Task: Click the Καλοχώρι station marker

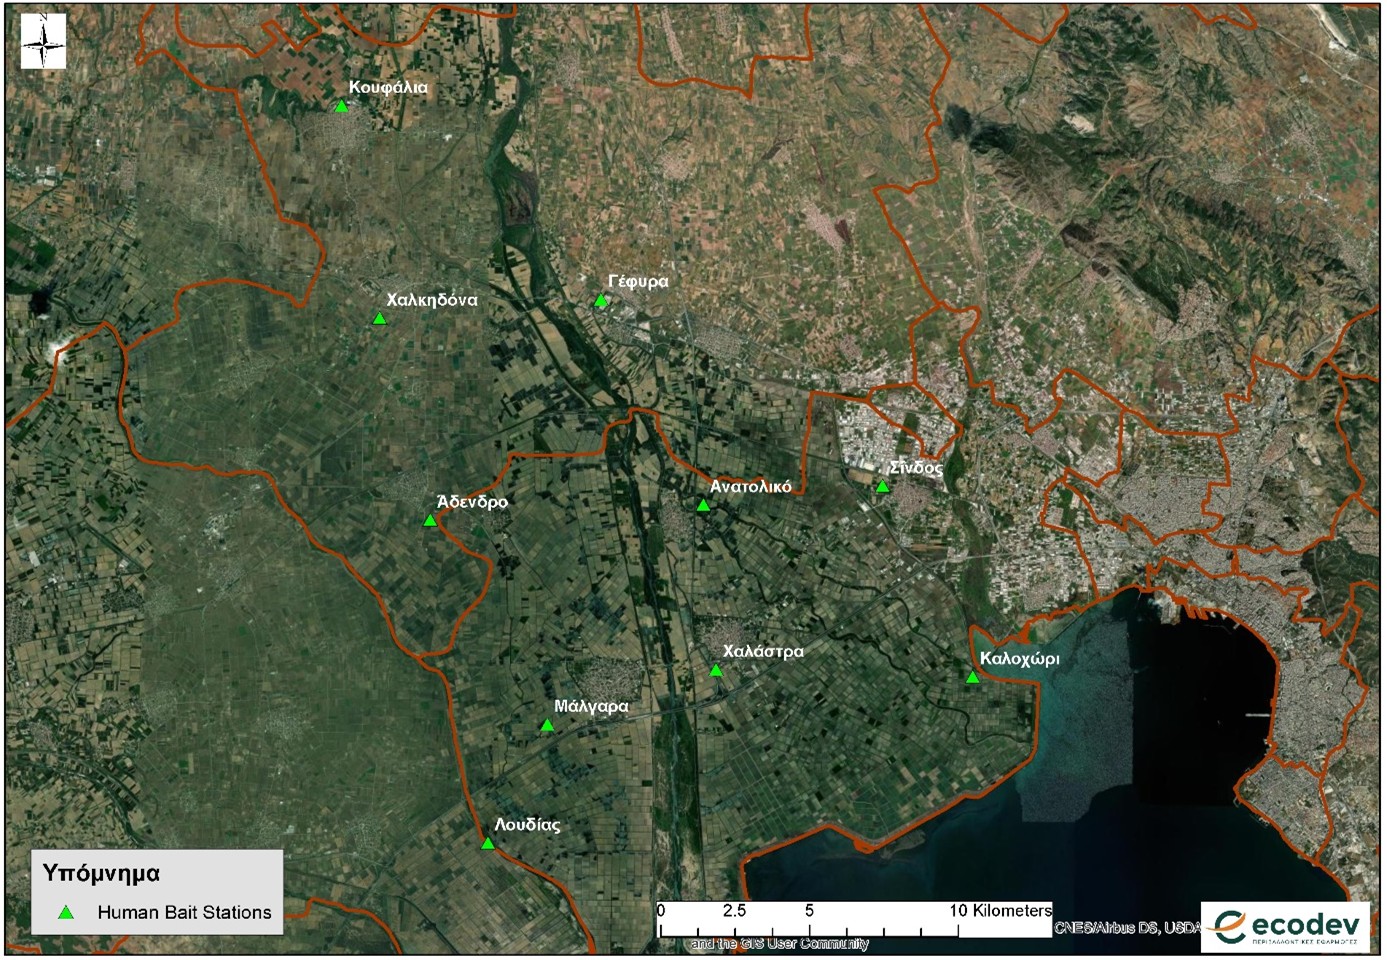Action: [x=972, y=678]
